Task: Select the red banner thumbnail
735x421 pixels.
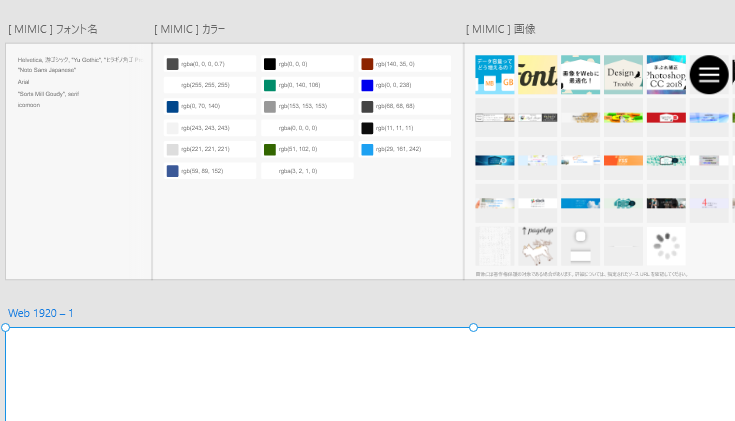Action: click(666, 118)
